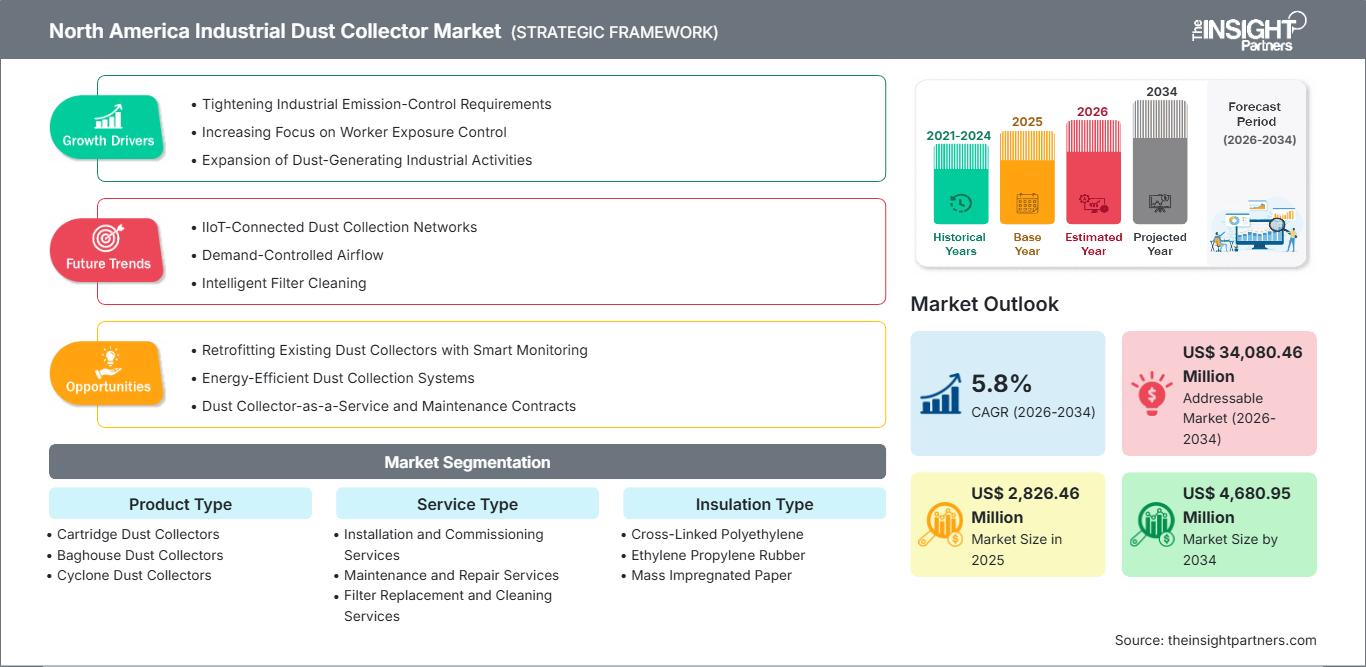The image size is (1366, 667).
Task: Click 'Ethylene Propylene Rubber' item
Action: point(718,555)
